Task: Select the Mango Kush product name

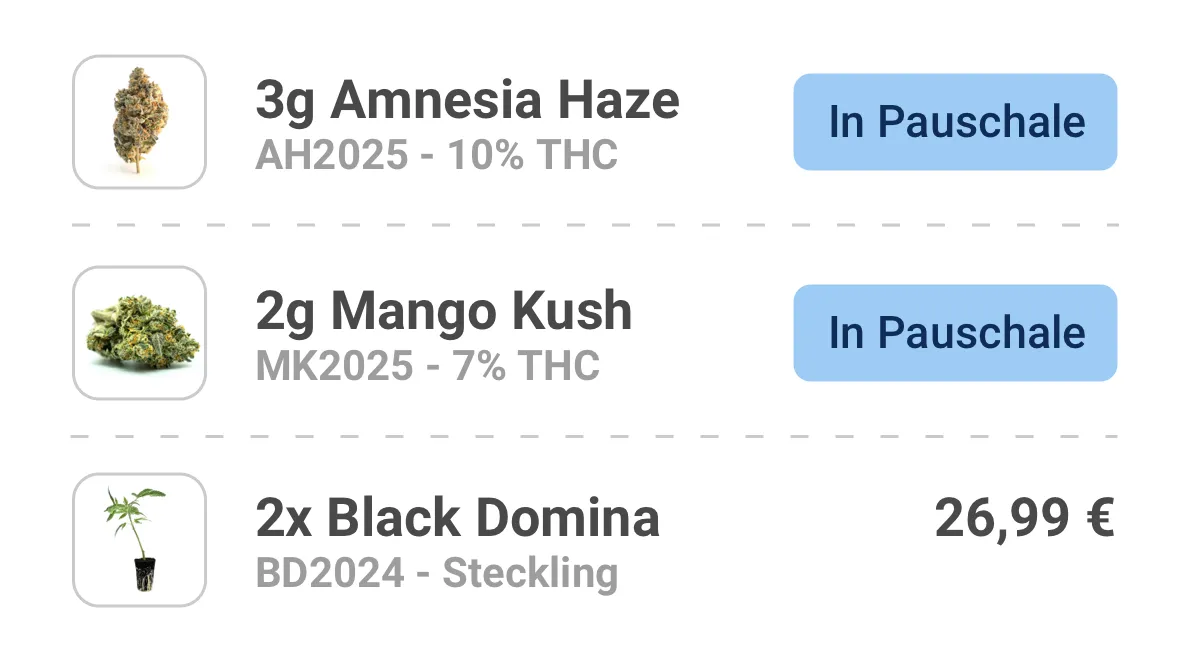Action: point(481,311)
